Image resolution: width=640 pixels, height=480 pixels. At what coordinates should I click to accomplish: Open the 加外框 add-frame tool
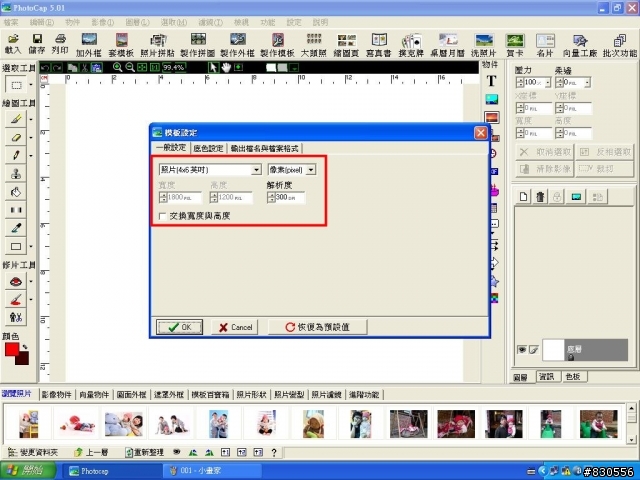pyautogui.click(x=89, y=45)
